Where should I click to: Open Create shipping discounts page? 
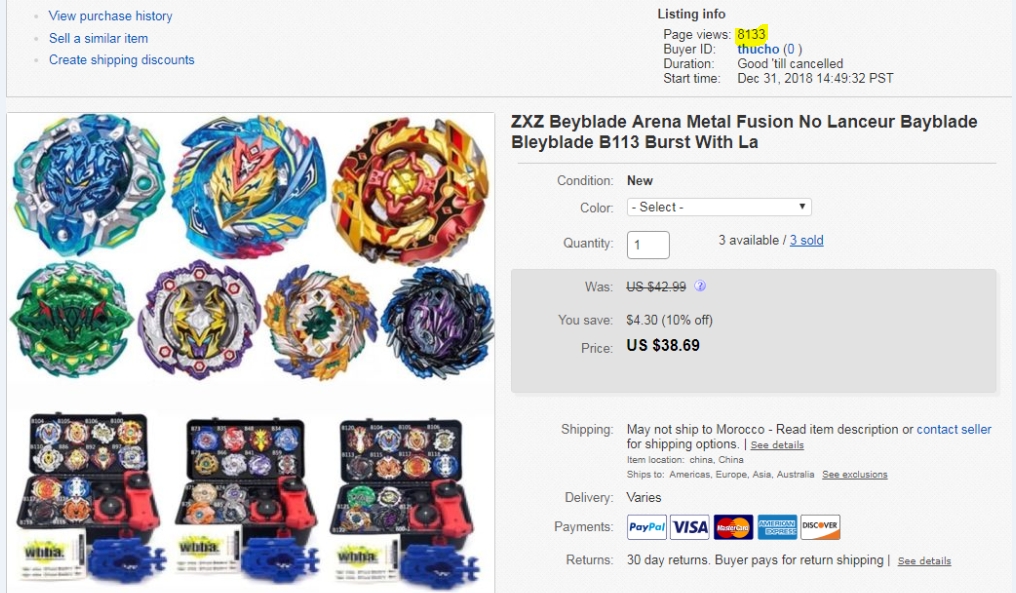pyautogui.click(x=121, y=60)
